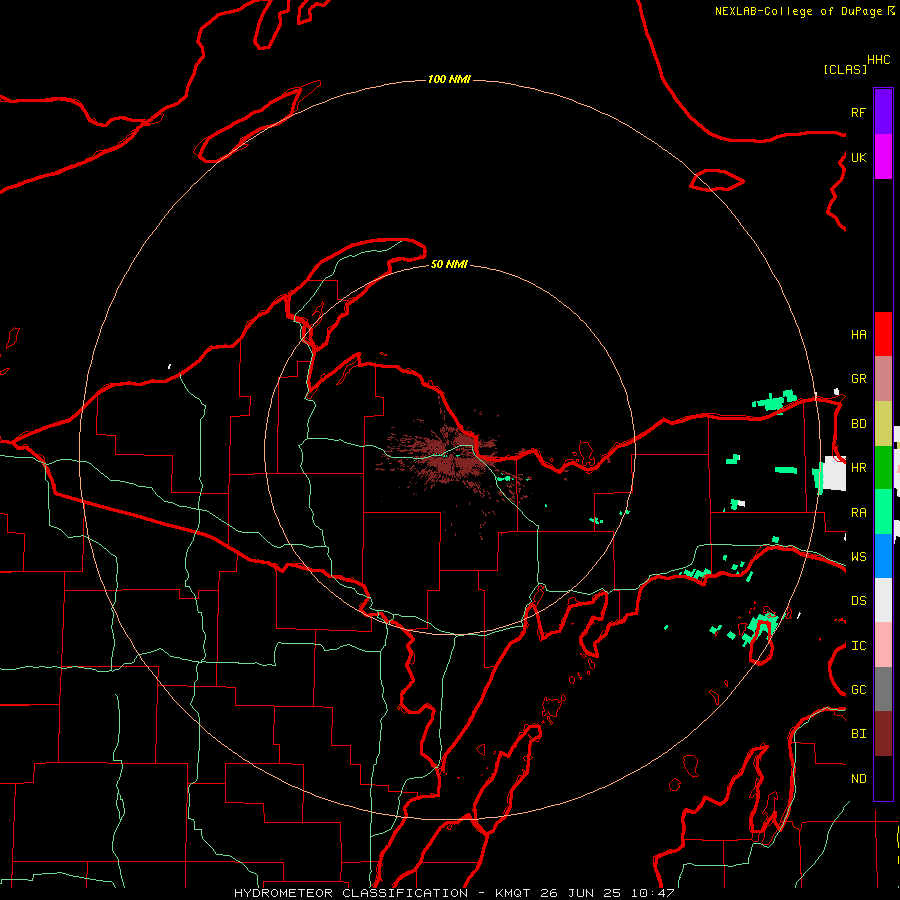The height and width of the screenshot is (900, 900).
Task: Click the 10:47 timestamp text
Action: (652, 893)
